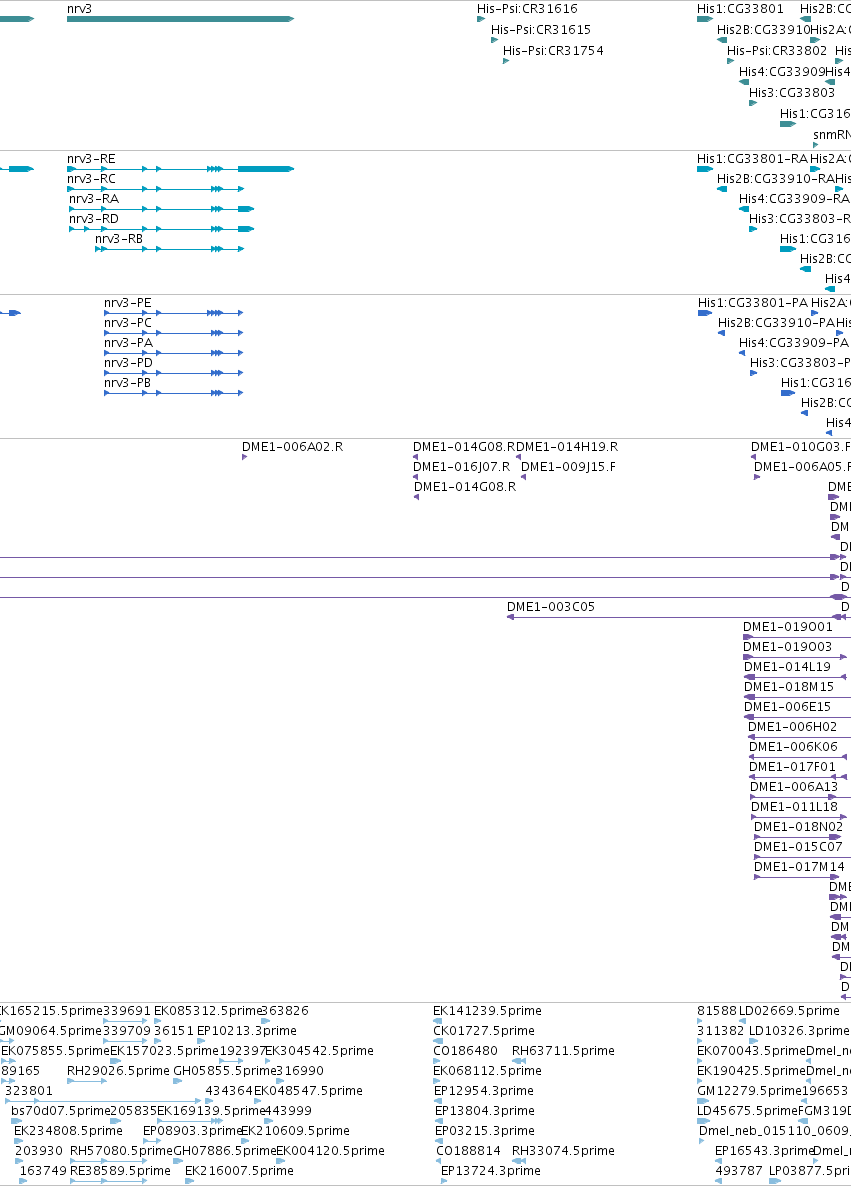Open the nrv3-RB transcript label
Image resolution: width=851 pixels, height=1186 pixels.
coord(119,239)
